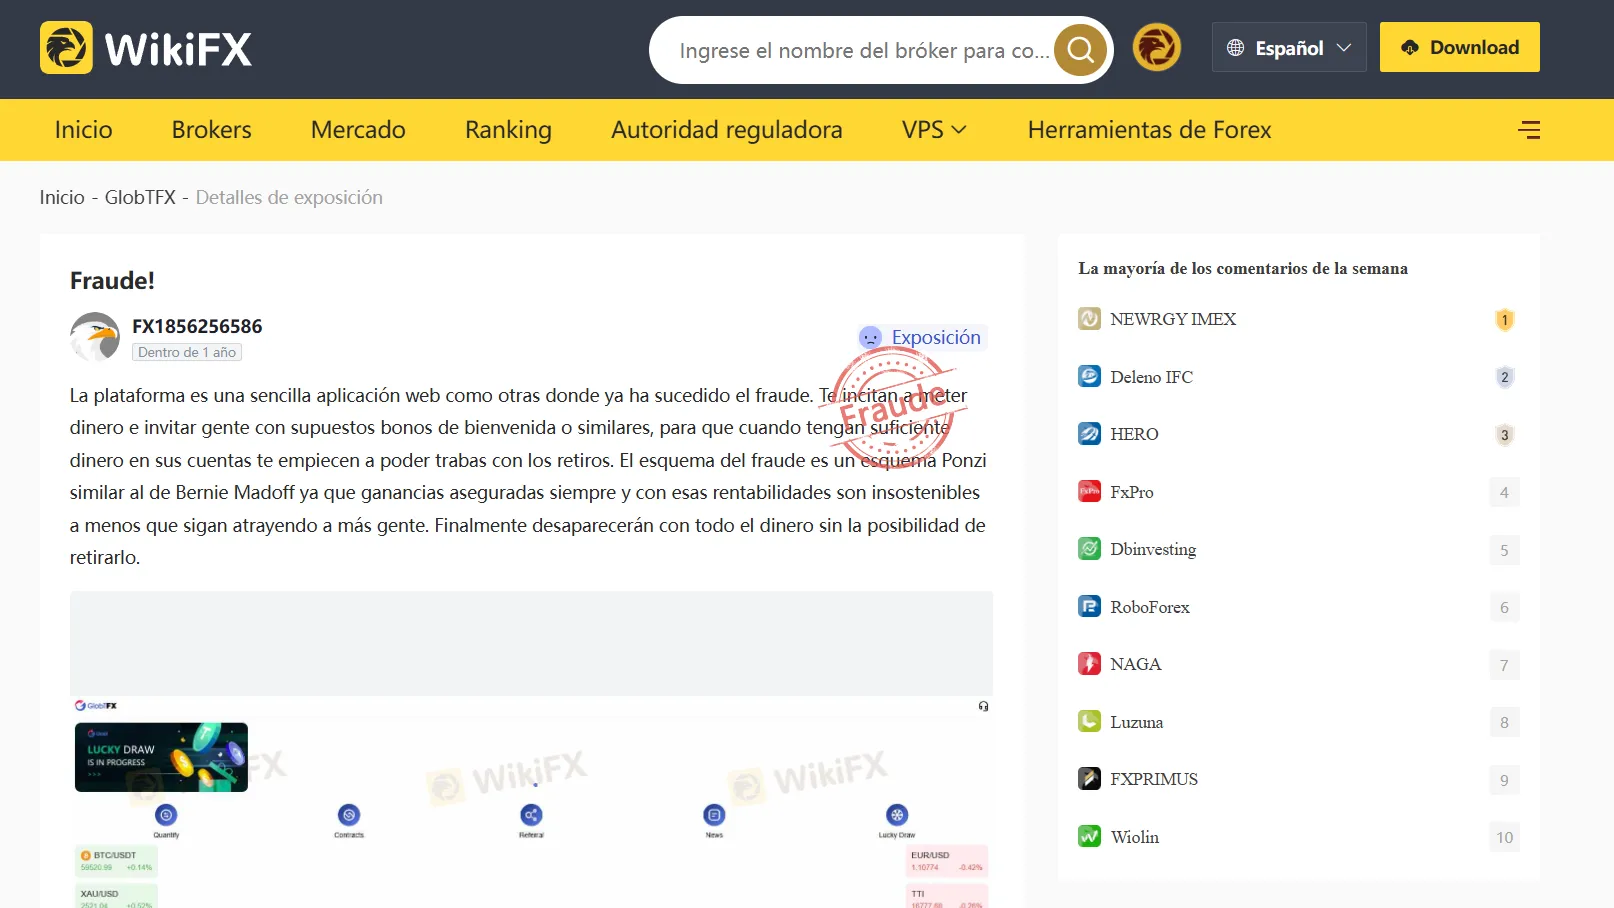Click the Deleno IFC broker logo
Screen dimensions: 1614x908
1089,377
